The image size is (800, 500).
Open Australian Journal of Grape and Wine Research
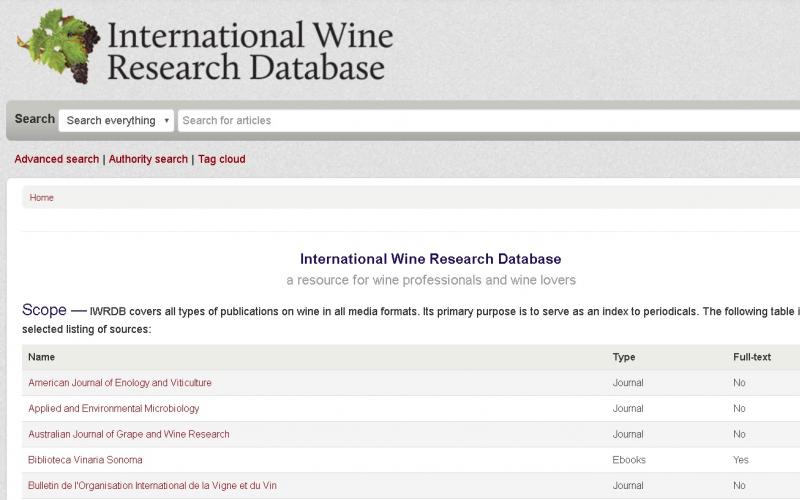129,434
